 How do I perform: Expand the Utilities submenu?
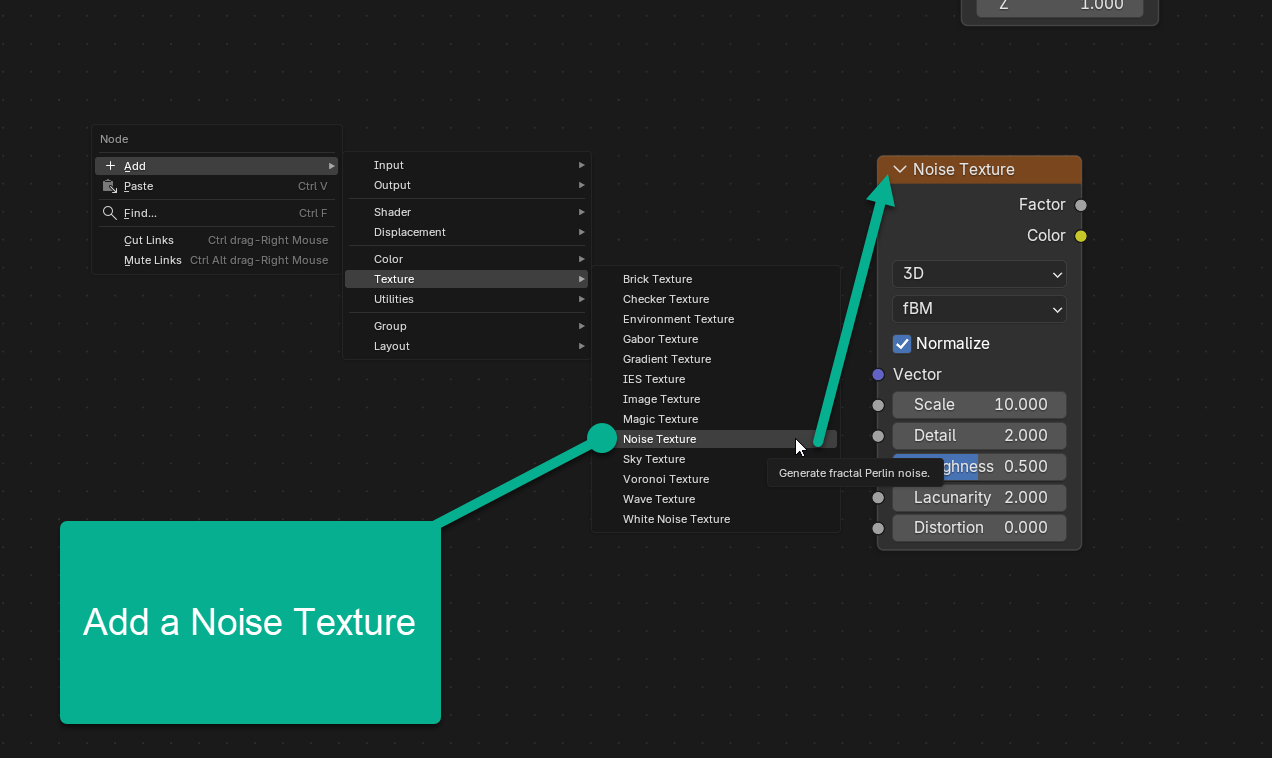click(467, 299)
